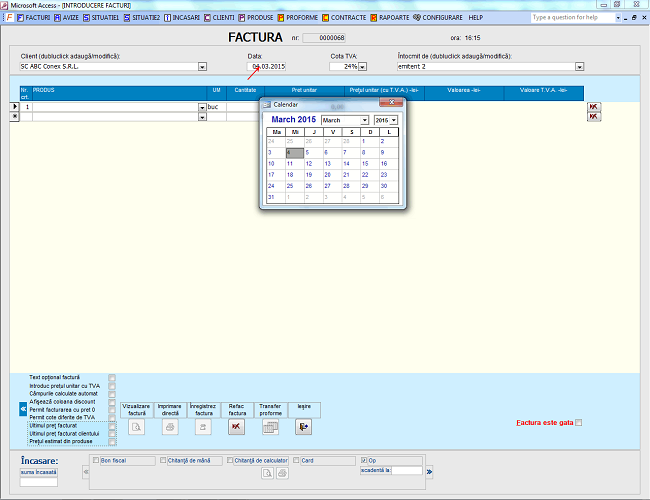Screen dimensions: 650x500
Task: Uncheck the Op payment checkbox
Action: [364, 460]
